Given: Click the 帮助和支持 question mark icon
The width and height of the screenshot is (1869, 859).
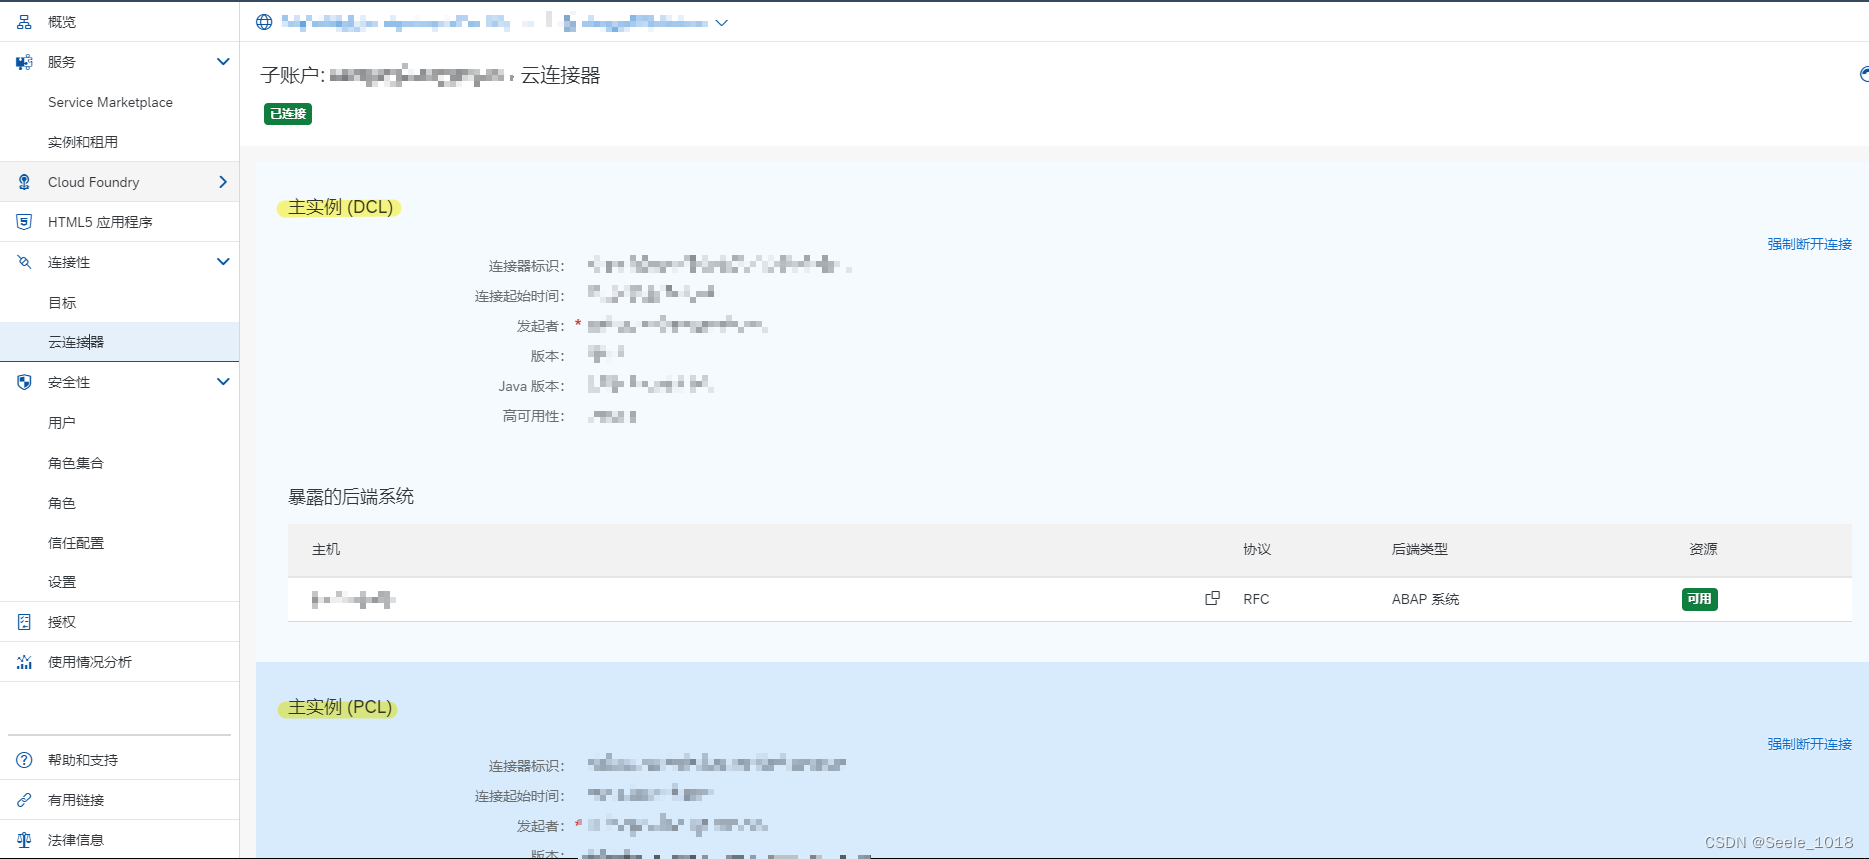Looking at the screenshot, I should pyautogui.click(x=24, y=760).
